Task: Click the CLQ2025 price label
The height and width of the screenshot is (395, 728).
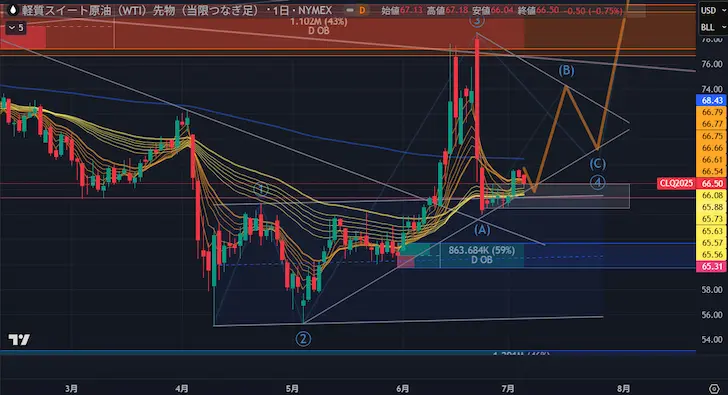Action: coord(676,183)
